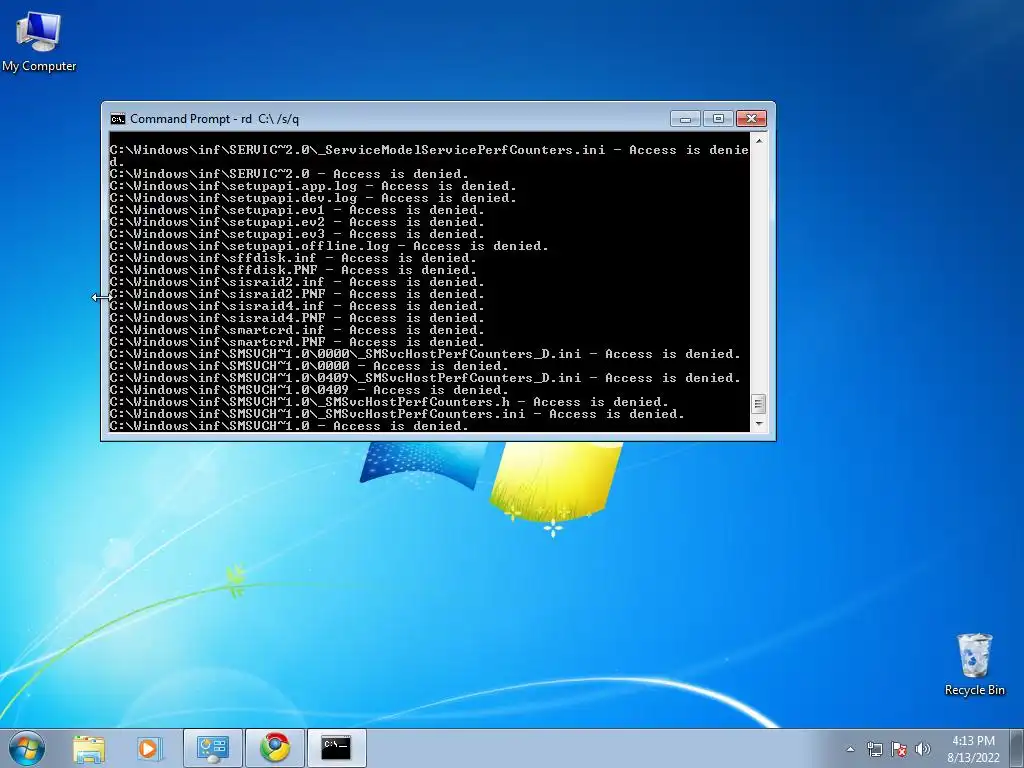The image size is (1024, 768).
Task: Click the scroll down arrow in Command Prompt
Action: (758, 424)
